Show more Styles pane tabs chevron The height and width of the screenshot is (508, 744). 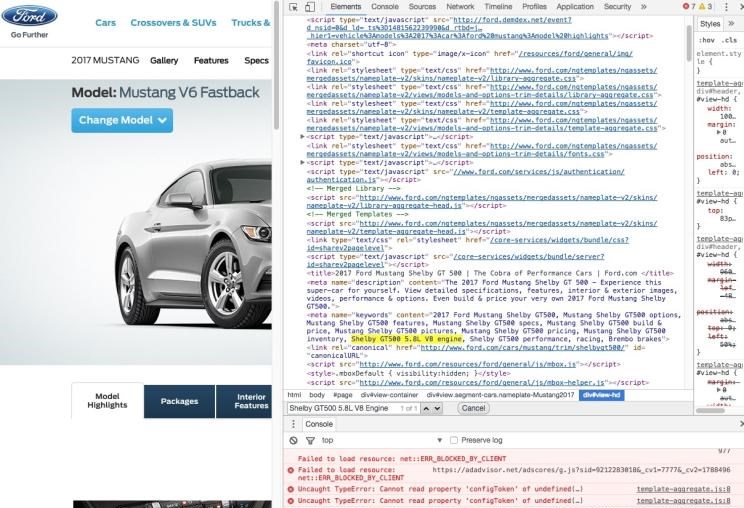pyautogui.click(x=731, y=23)
